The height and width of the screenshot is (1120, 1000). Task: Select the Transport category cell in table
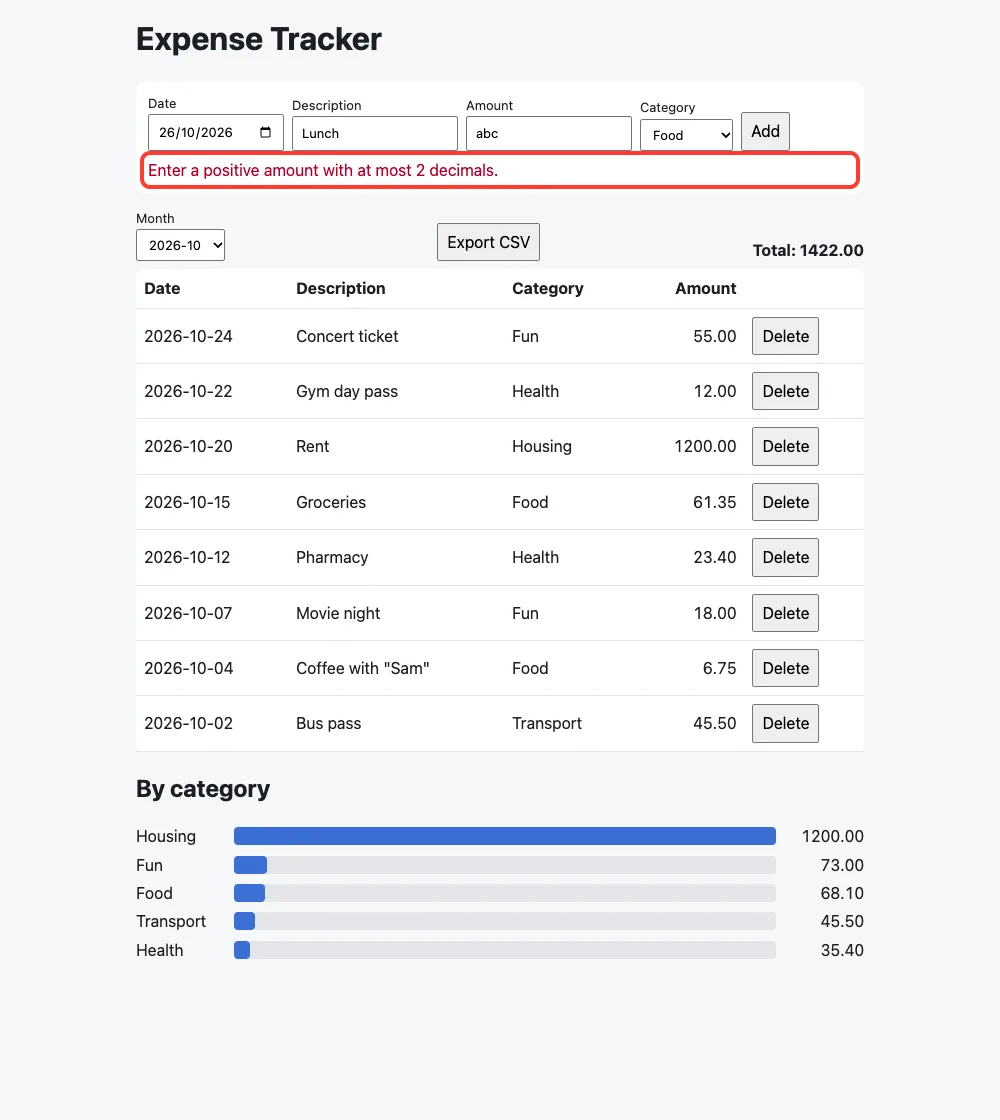point(547,724)
